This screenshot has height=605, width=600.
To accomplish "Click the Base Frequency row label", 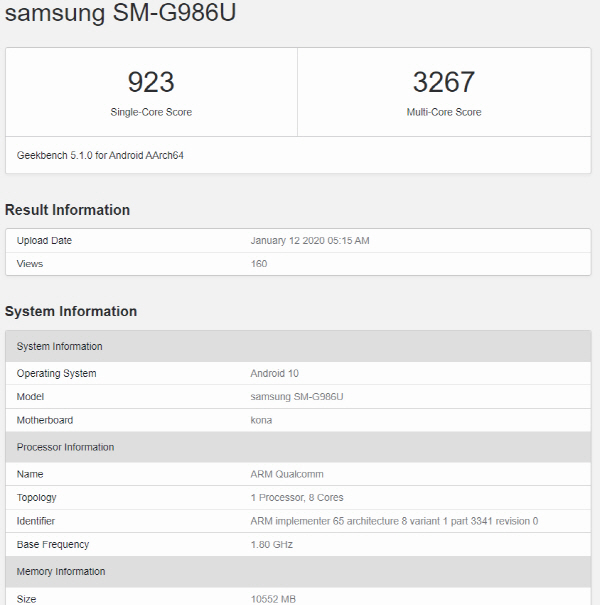I will [x=52, y=544].
